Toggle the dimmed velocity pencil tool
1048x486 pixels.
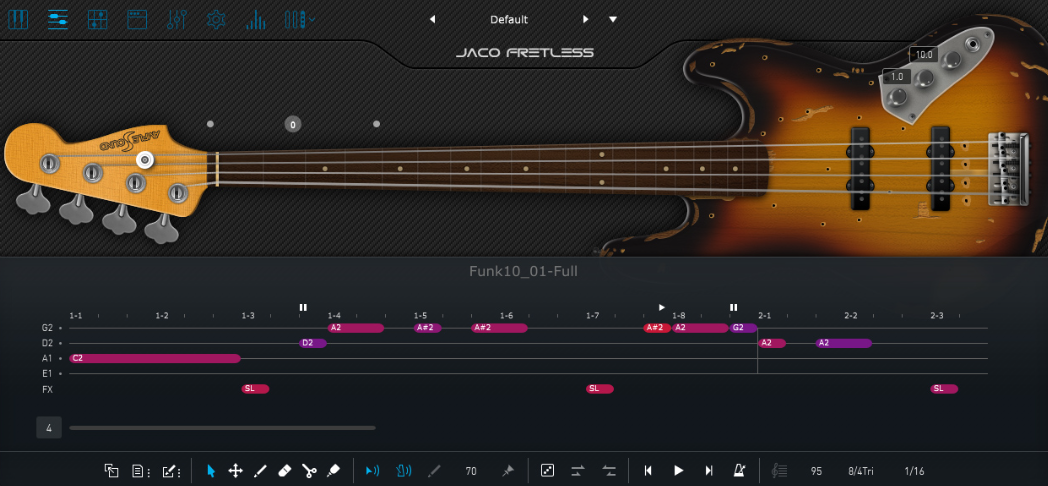(x=434, y=471)
